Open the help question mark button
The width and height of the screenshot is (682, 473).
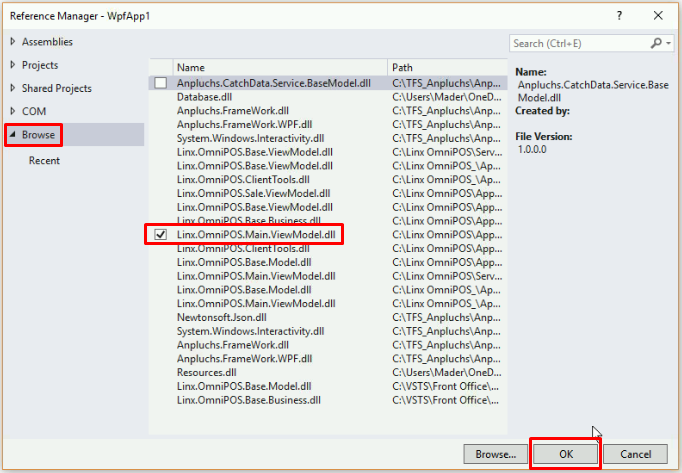tap(619, 16)
